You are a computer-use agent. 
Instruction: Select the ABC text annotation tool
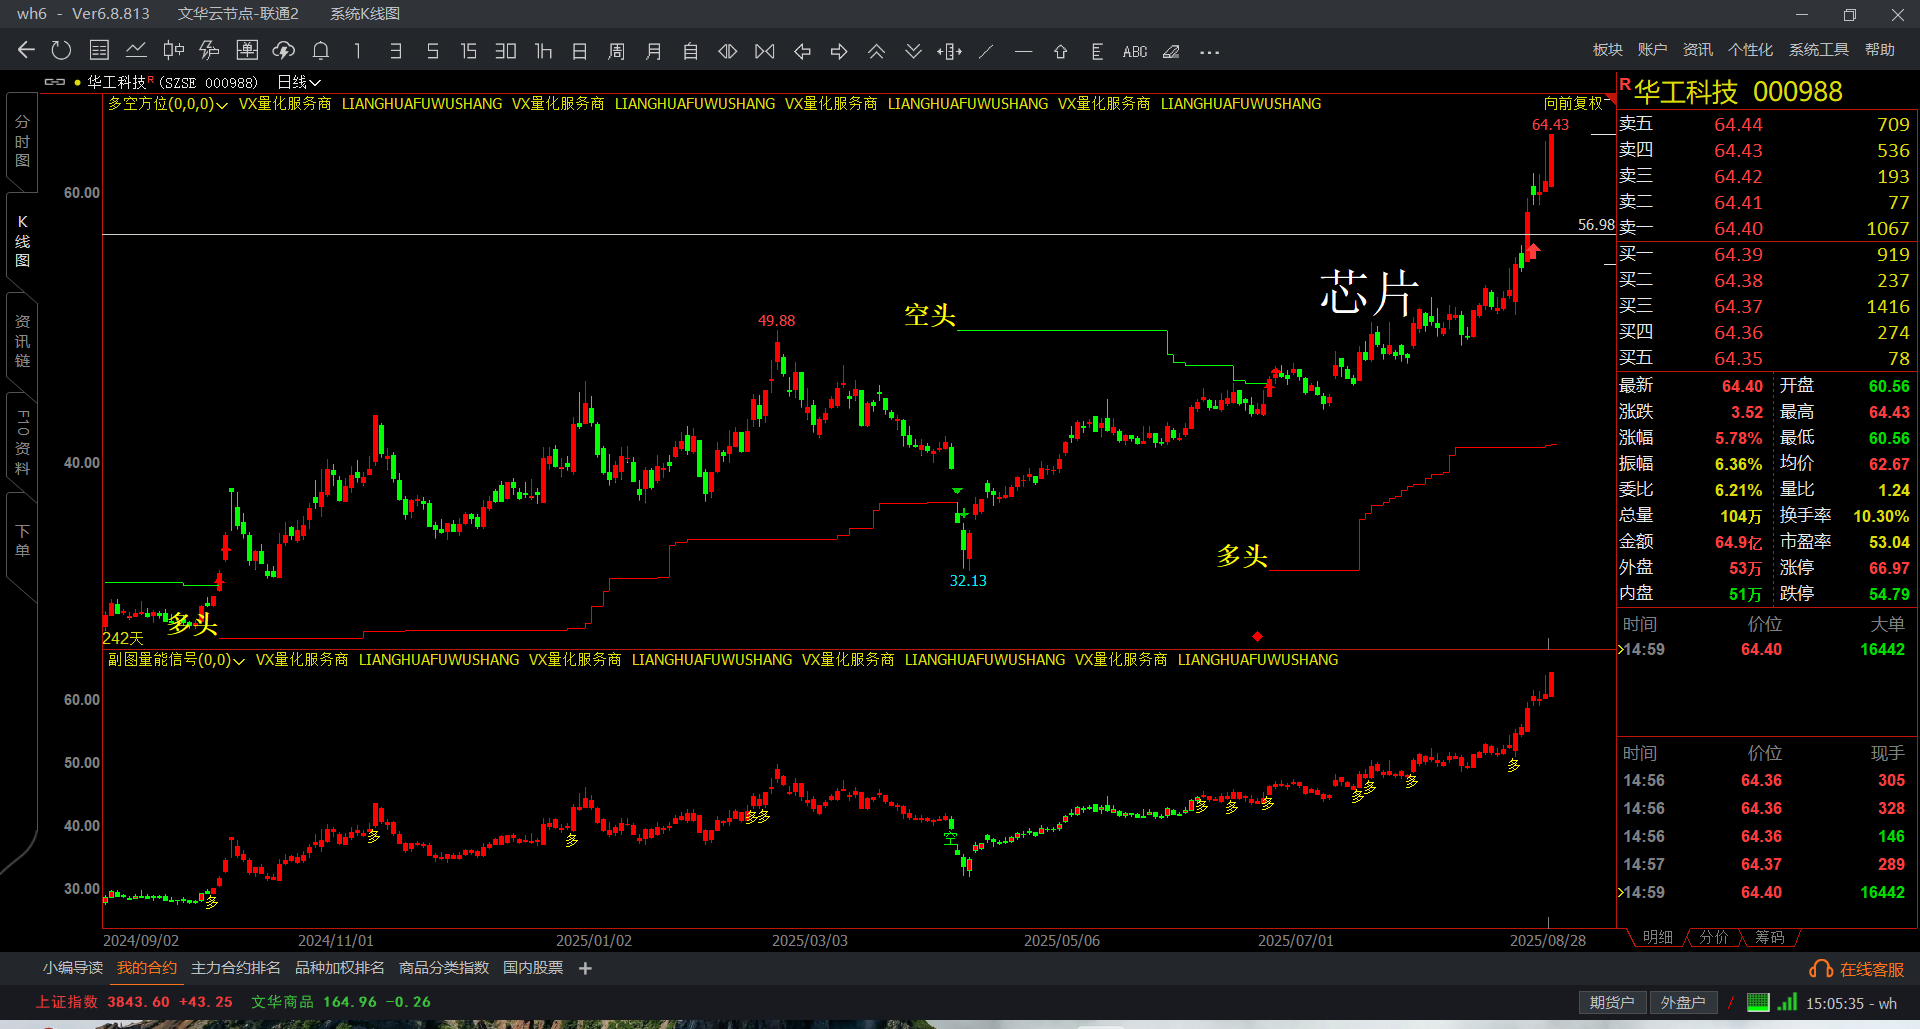pos(1135,51)
